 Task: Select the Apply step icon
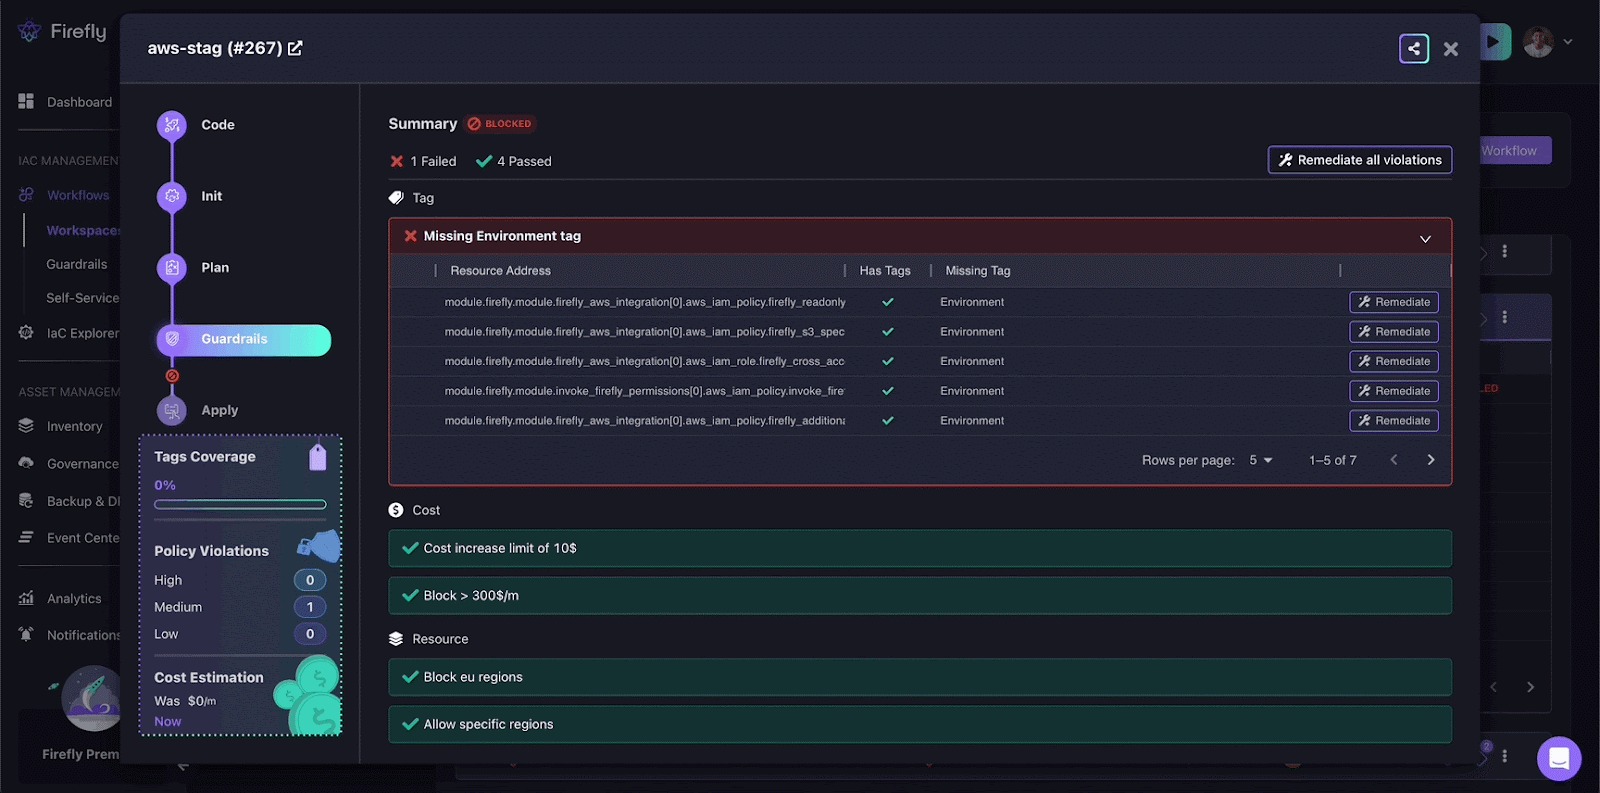tap(172, 410)
